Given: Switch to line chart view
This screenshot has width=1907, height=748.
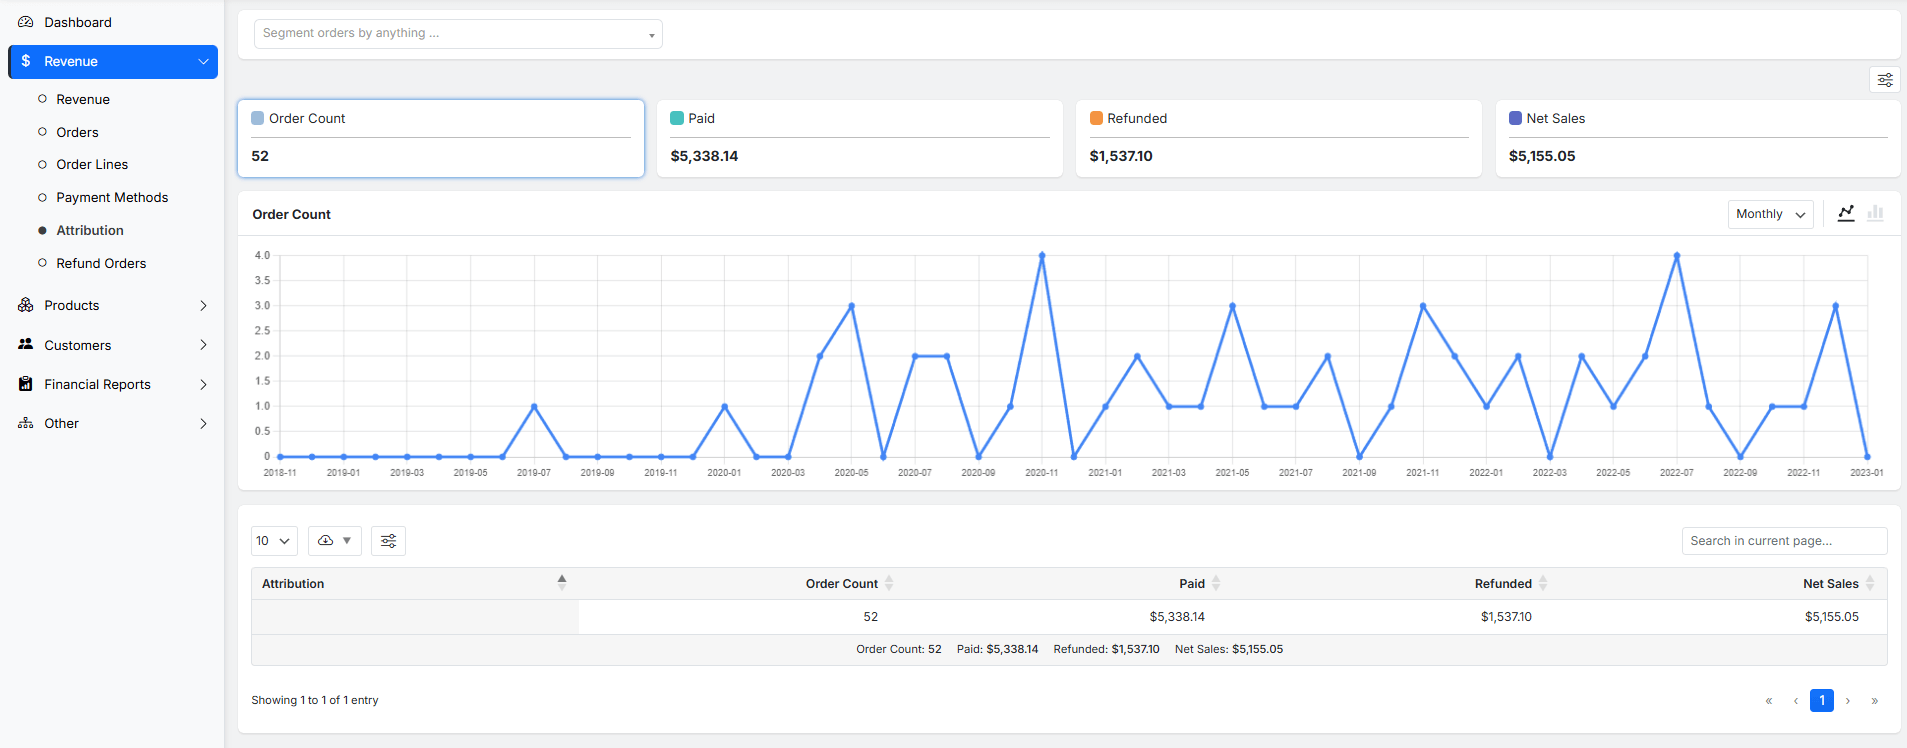Looking at the screenshot, I should [x=1846, y=213].
